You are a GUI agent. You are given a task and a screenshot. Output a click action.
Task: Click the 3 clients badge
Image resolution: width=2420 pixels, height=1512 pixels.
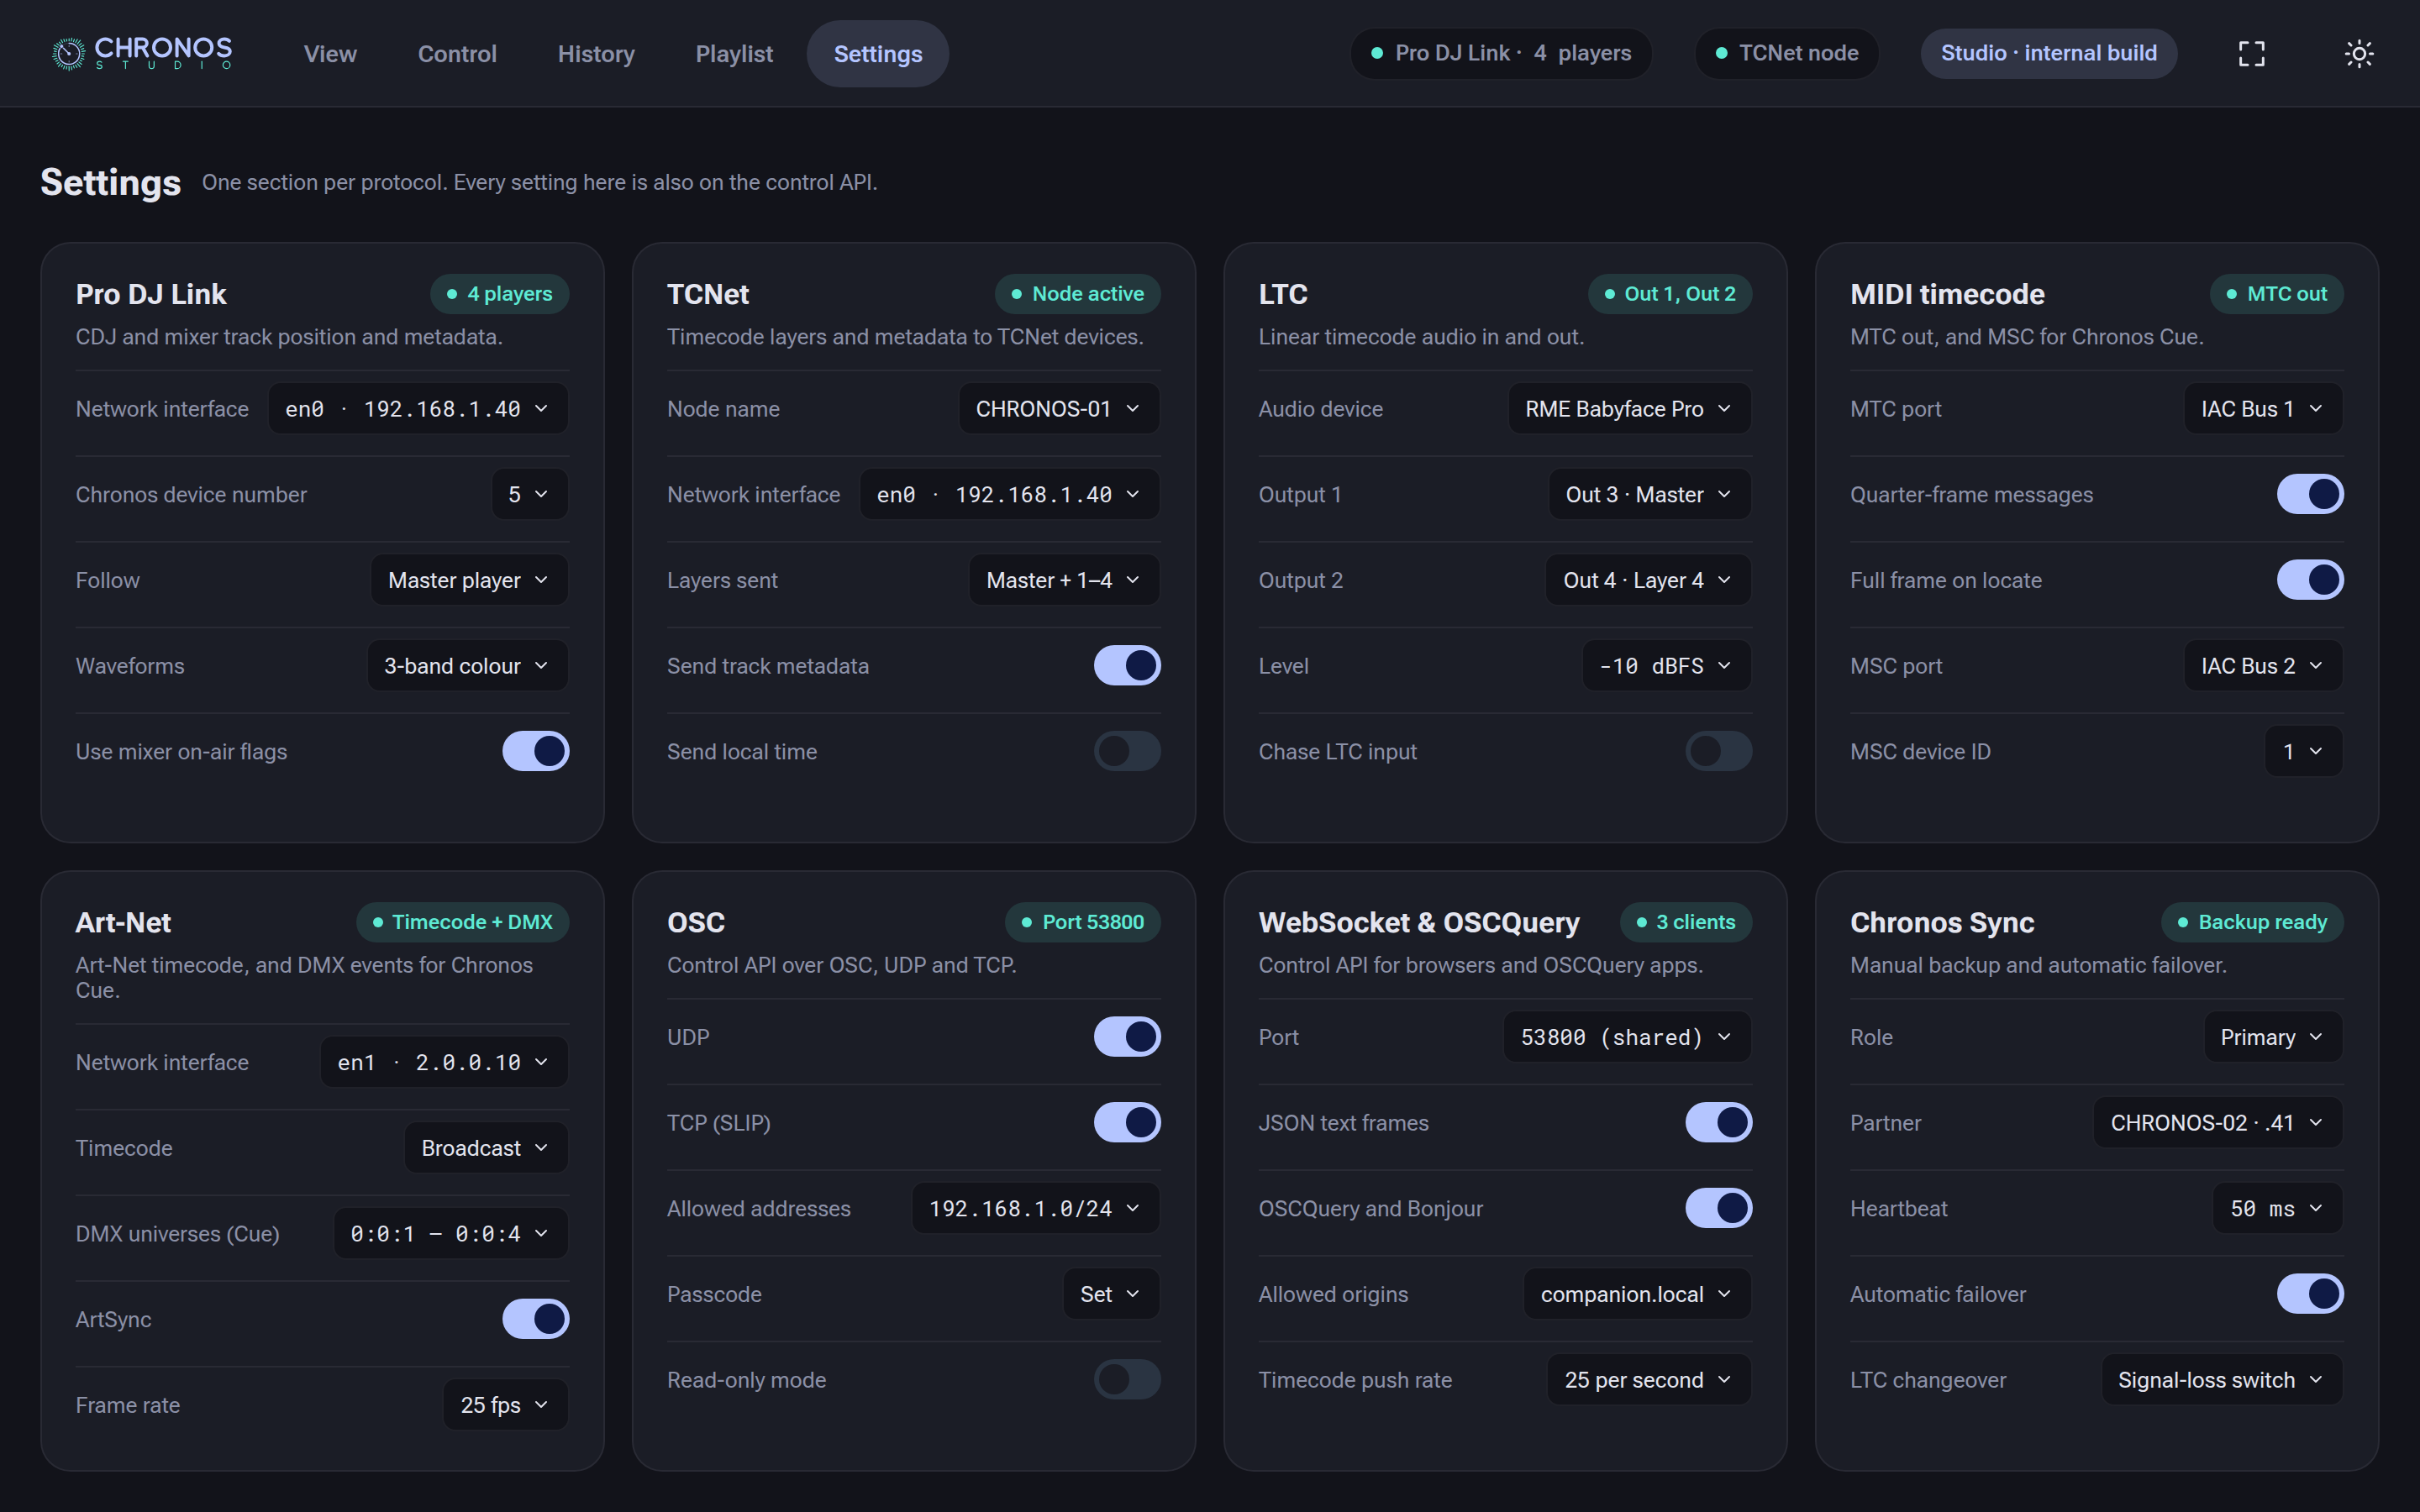(1686, 922)
